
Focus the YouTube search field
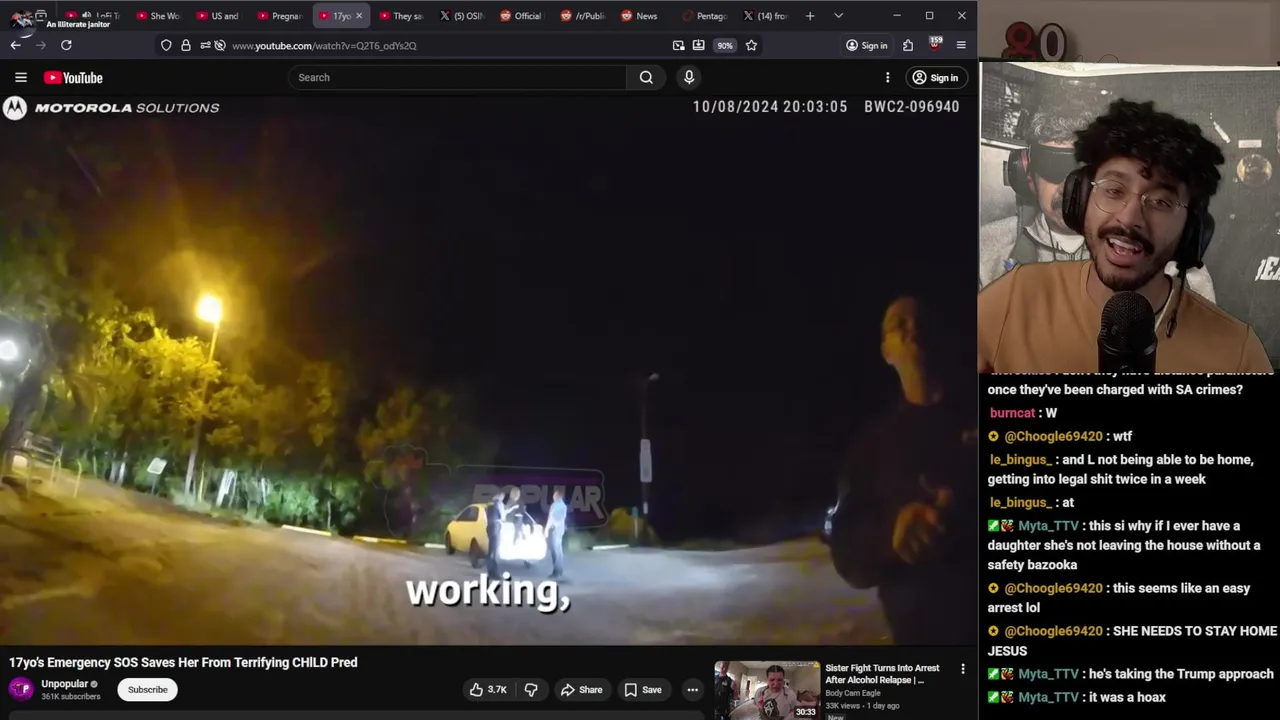point(457,77)
